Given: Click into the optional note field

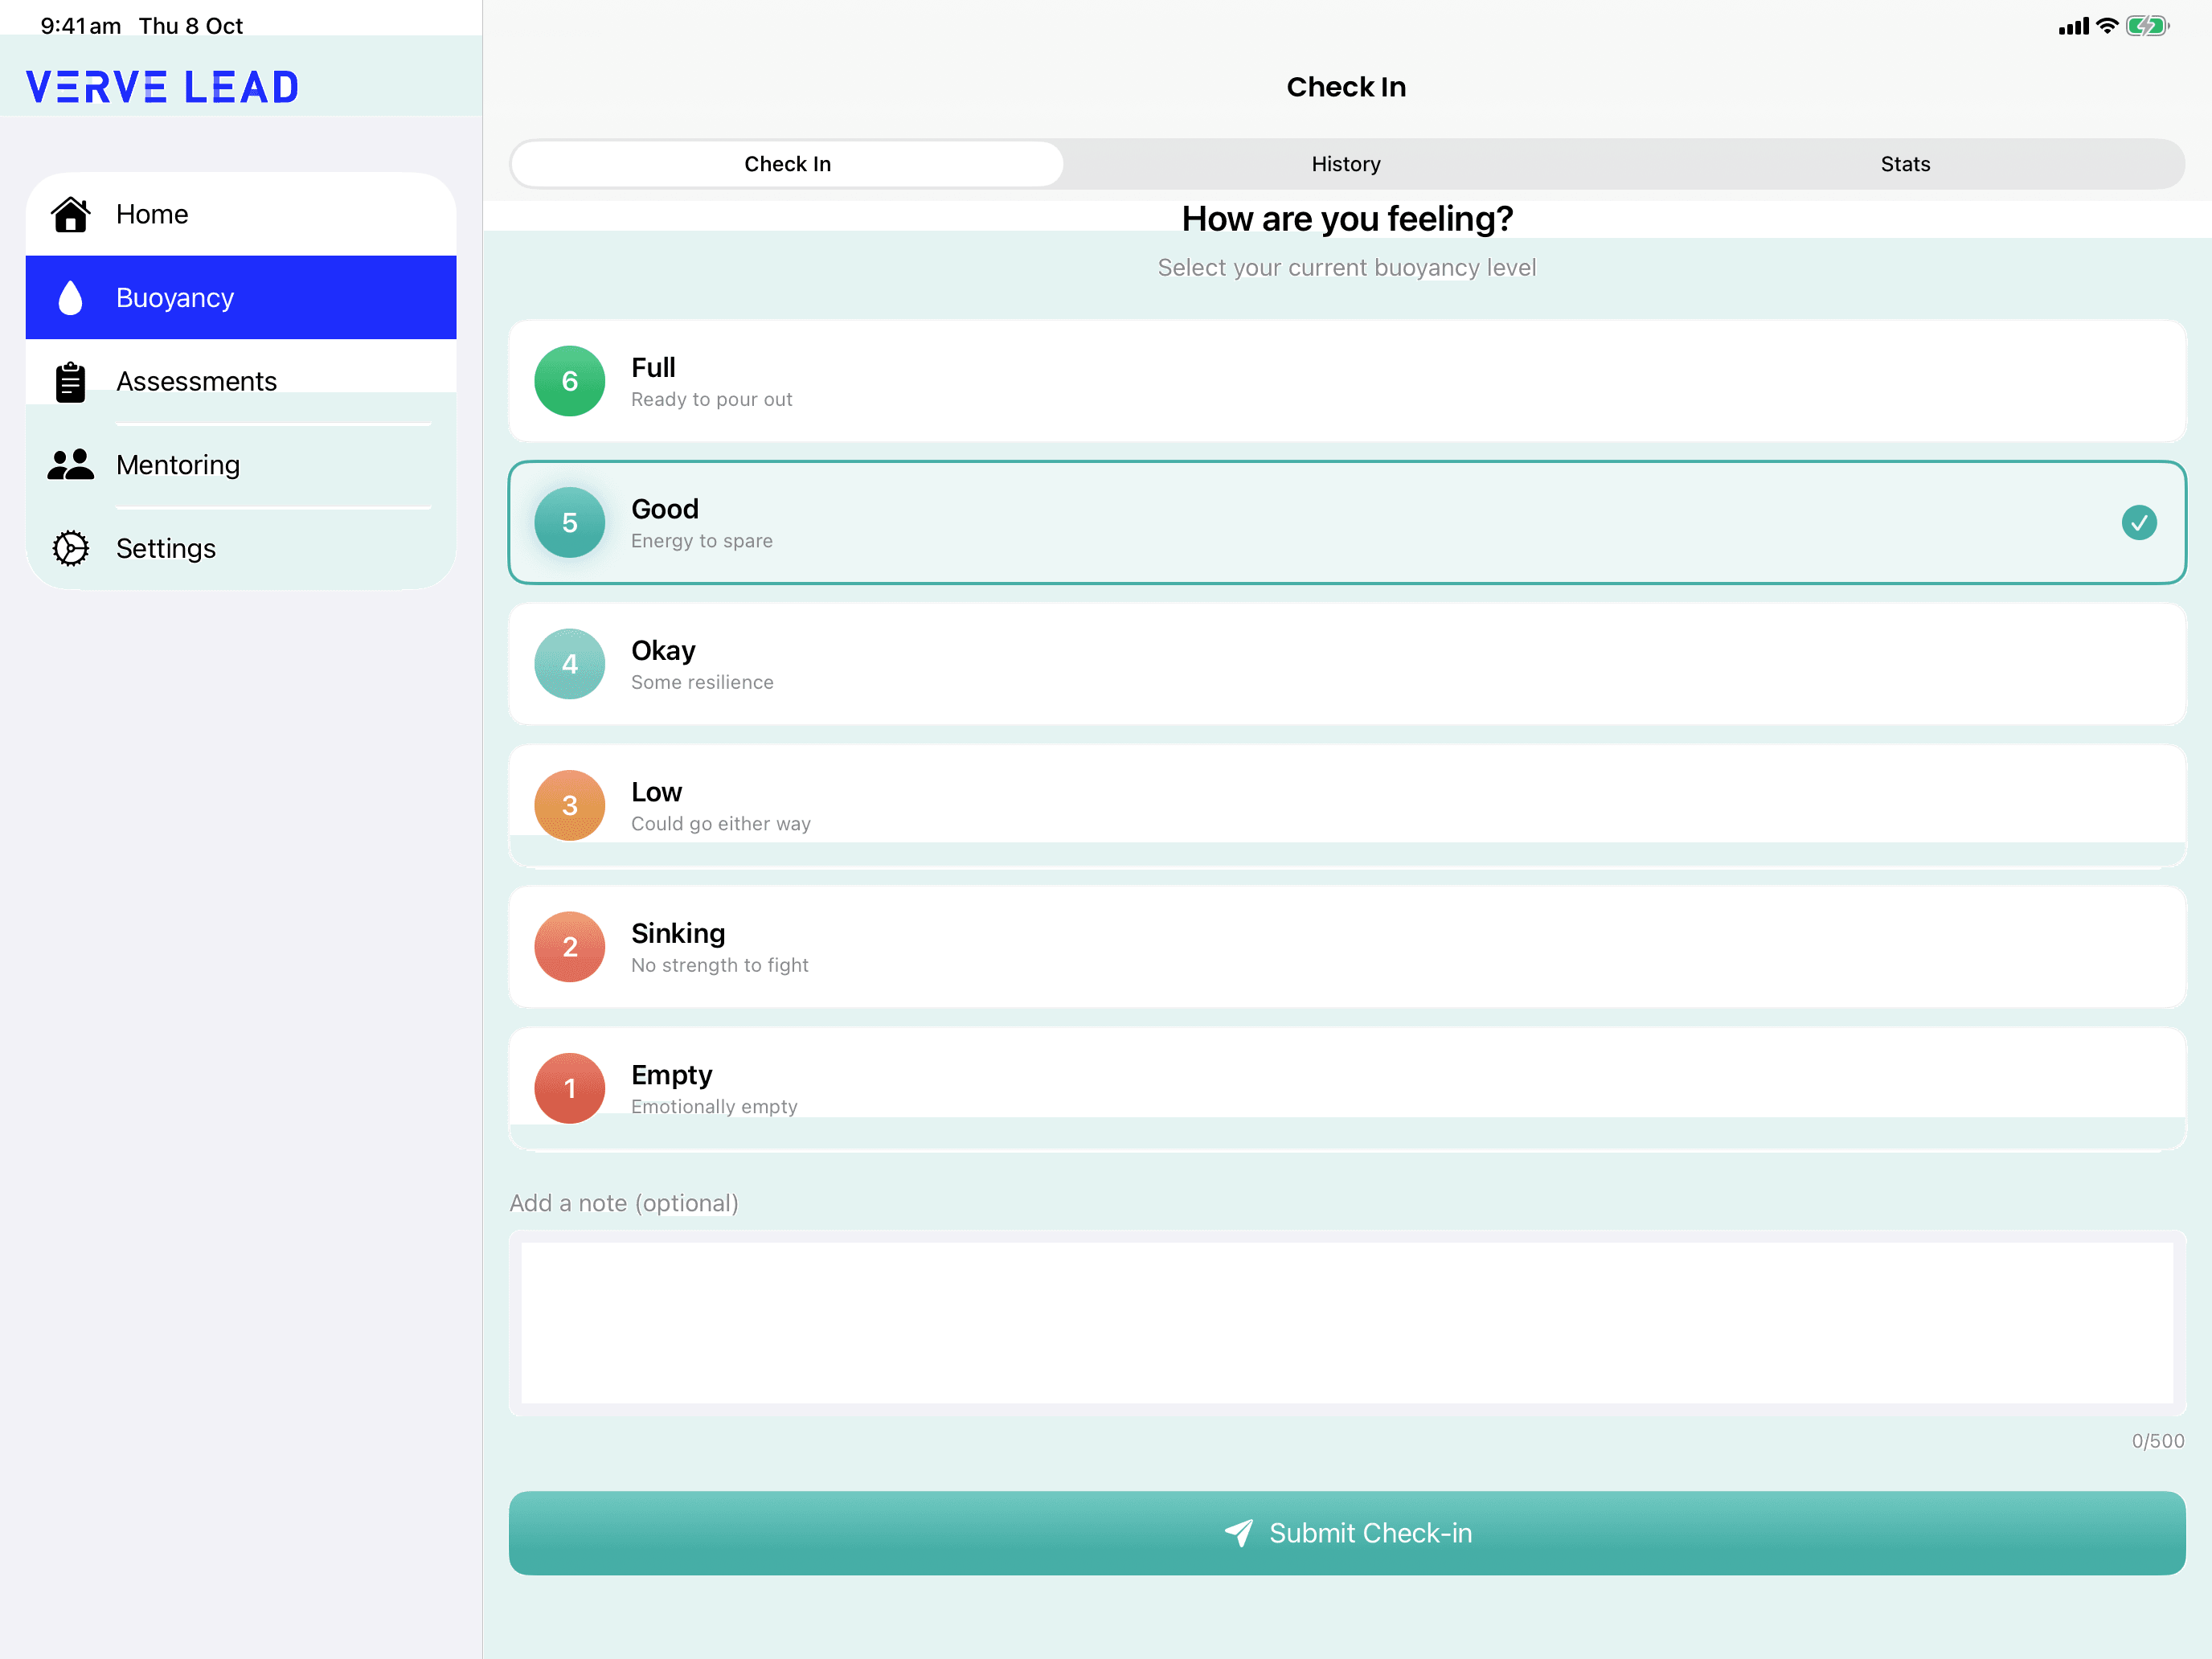Looking at the screenshot, I should (1347, 1322).
